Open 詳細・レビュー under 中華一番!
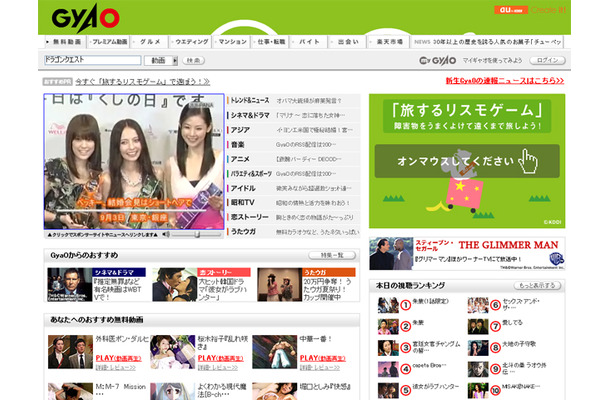 point(319,368)
